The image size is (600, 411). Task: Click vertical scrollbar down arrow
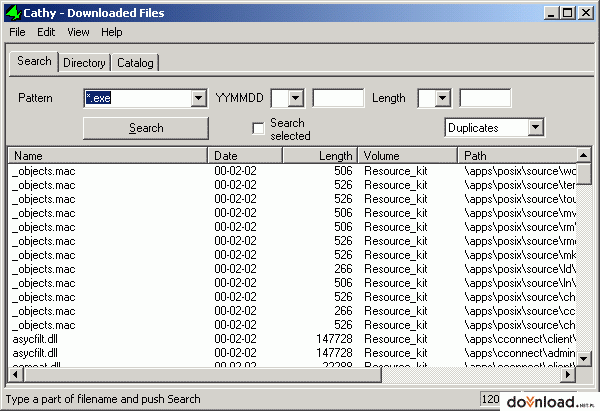(584, 359)
